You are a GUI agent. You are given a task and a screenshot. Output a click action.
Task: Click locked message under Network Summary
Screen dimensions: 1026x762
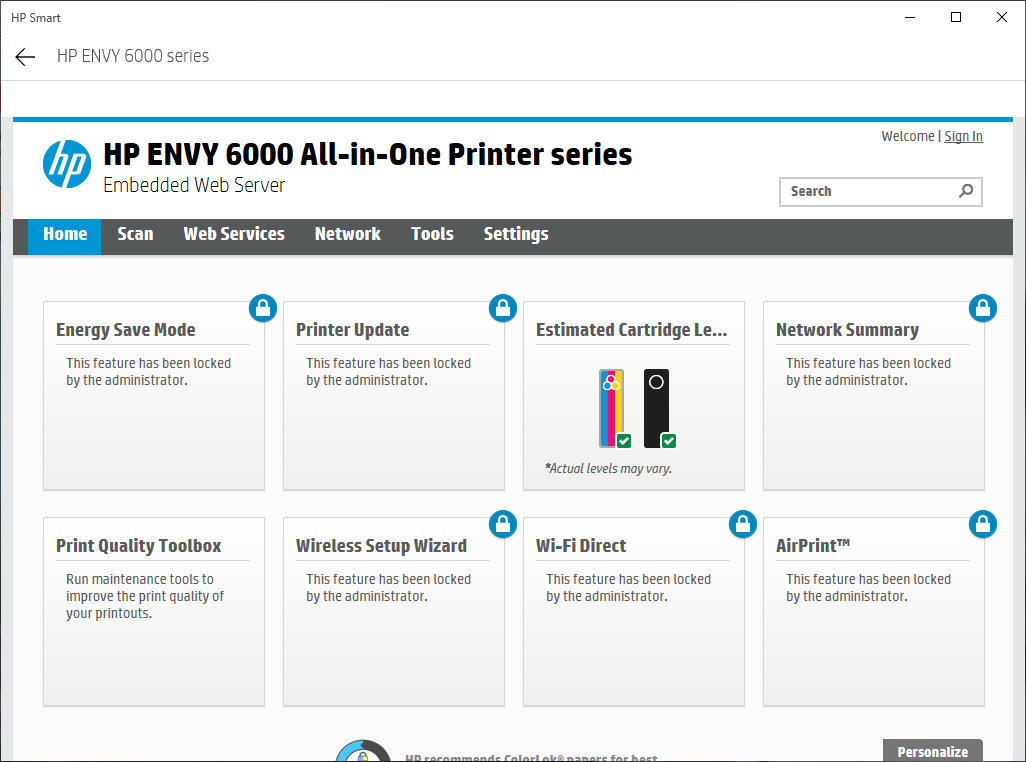click(x=868, y=372)
